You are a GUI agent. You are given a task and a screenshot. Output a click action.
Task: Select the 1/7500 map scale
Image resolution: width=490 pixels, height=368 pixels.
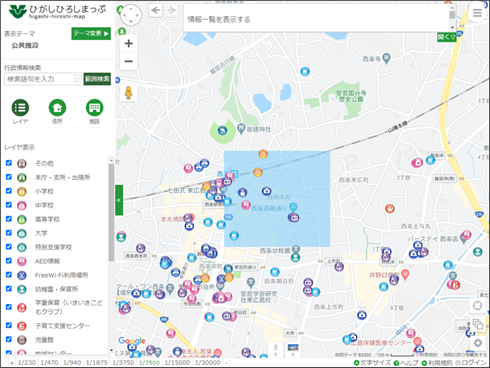click(150, 362)
